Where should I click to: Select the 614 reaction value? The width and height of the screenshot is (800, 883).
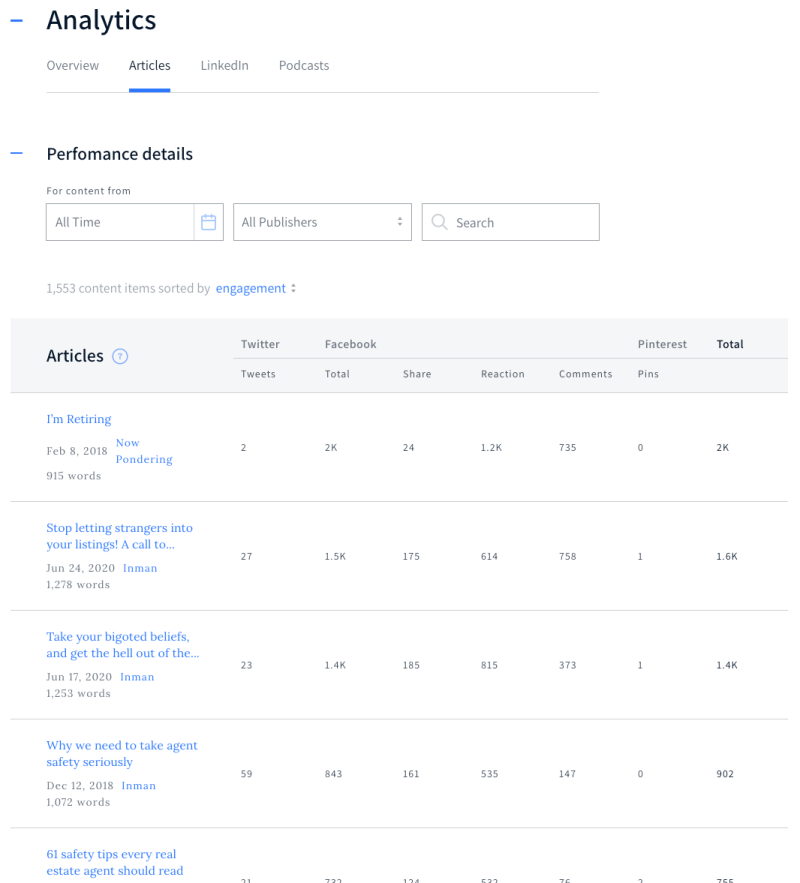(x=489, y=556)
